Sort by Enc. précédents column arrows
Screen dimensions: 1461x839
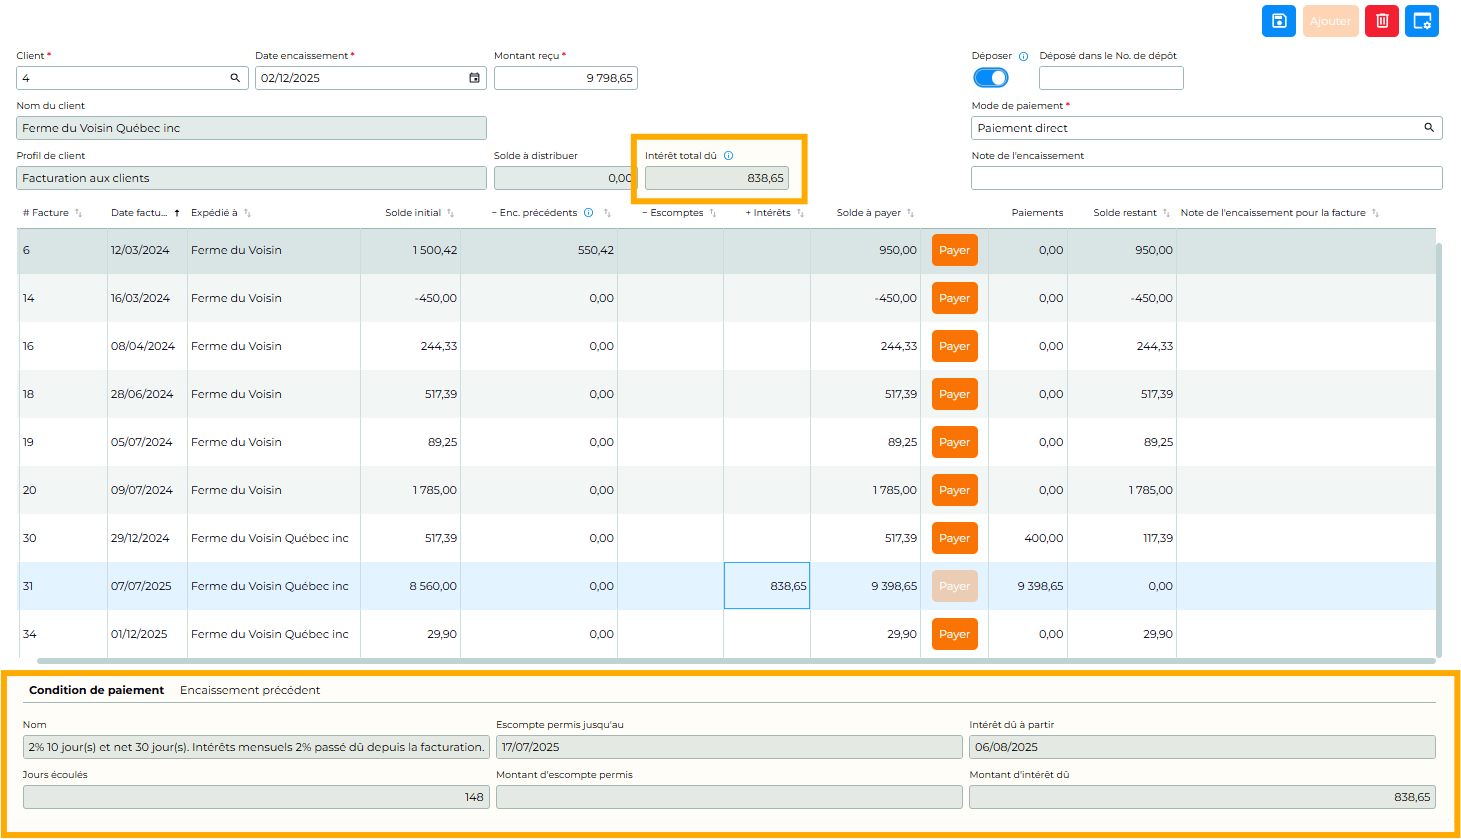click(x=607, y=213)
